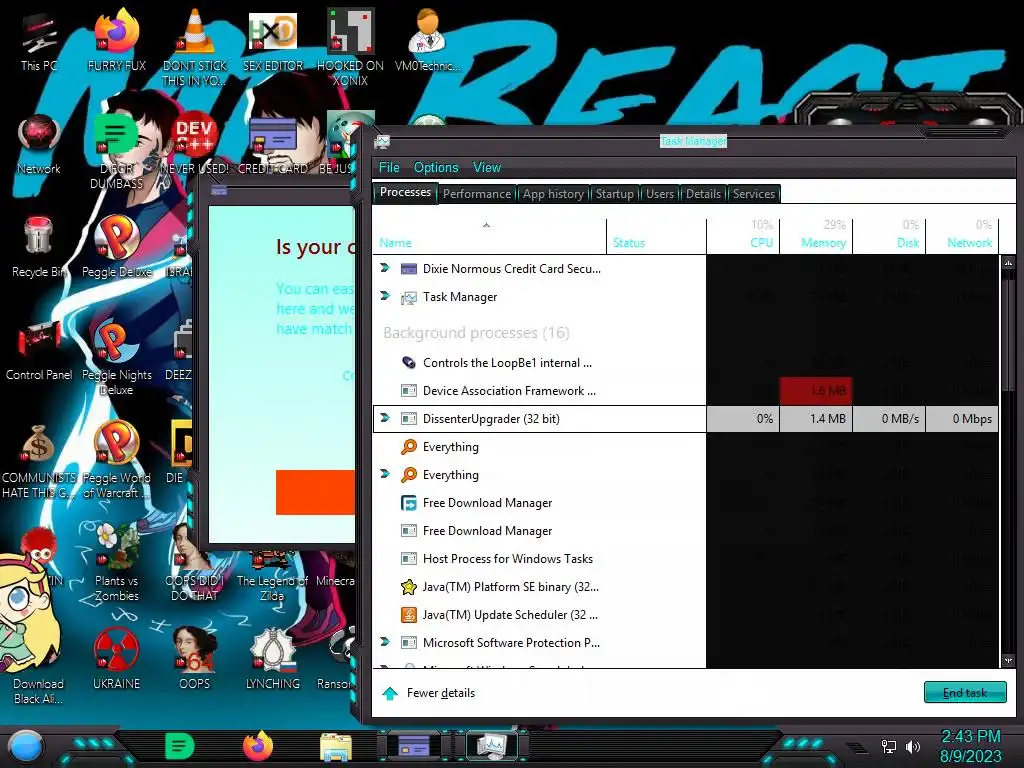Open green chat app on taskbar
1024x768 pixels.
(x=180, y=746)
